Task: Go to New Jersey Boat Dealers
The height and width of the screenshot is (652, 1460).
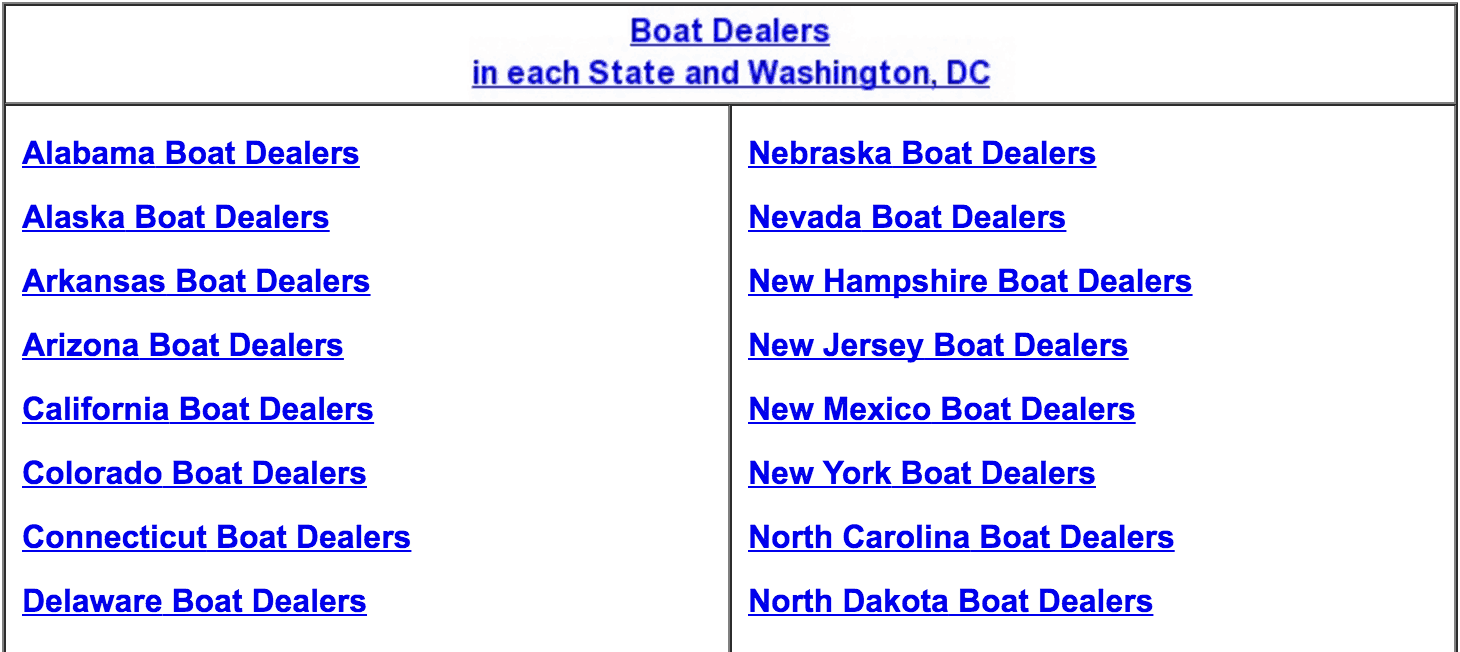Action: tap(938, 345)
